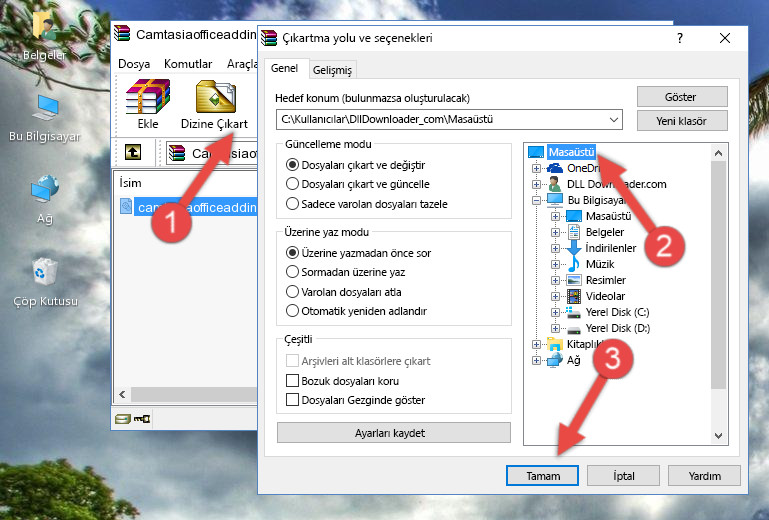Open help via Yardım button

point(704,476)
